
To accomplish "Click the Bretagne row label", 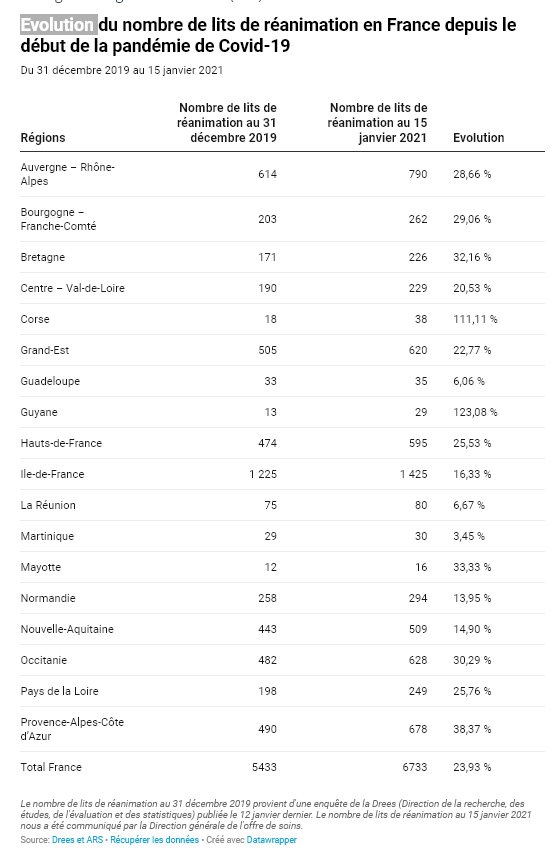I will [42, 257].
